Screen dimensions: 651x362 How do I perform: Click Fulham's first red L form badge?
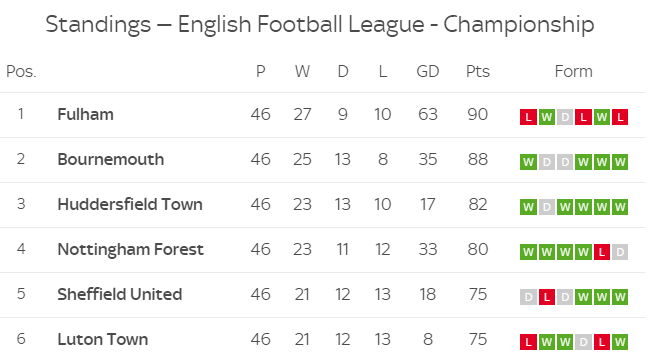click(x=528, y=117)
